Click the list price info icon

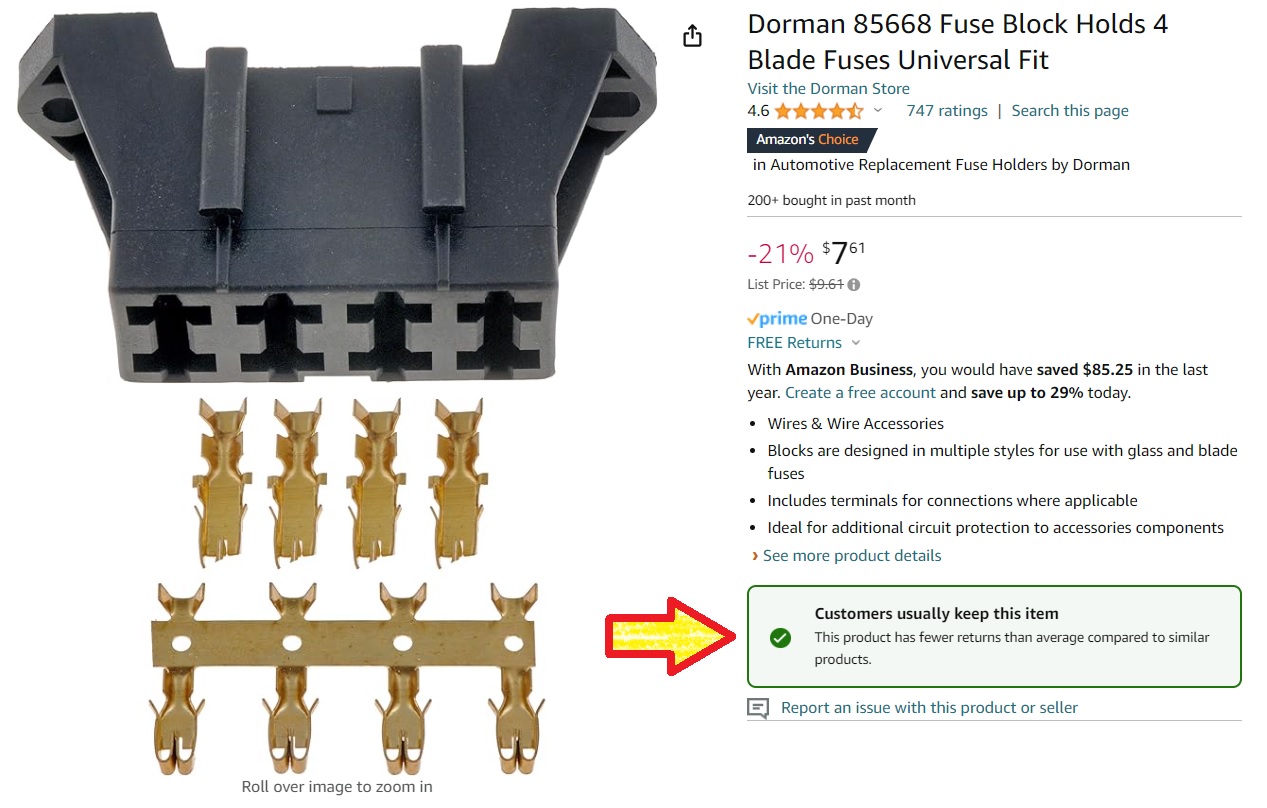click(854, 285)
